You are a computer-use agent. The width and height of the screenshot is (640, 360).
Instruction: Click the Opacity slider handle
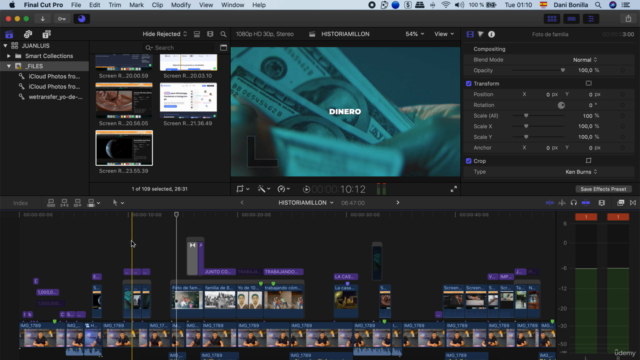pyautogui.click(x=563, y=70)
